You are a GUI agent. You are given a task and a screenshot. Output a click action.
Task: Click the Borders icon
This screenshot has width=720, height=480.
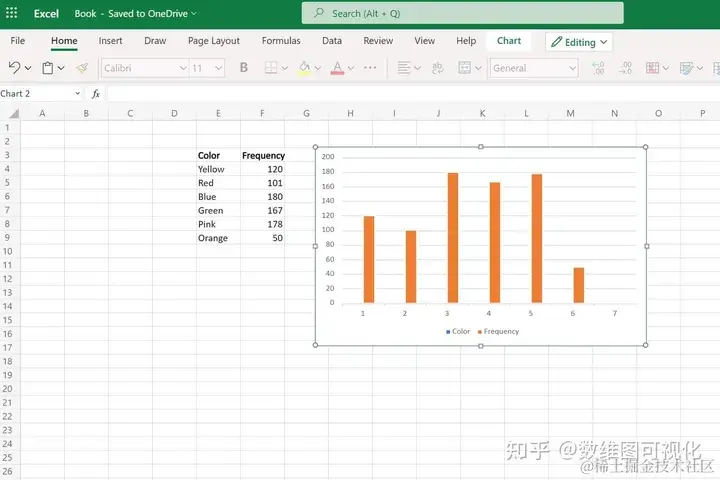[x=271, y=68]
